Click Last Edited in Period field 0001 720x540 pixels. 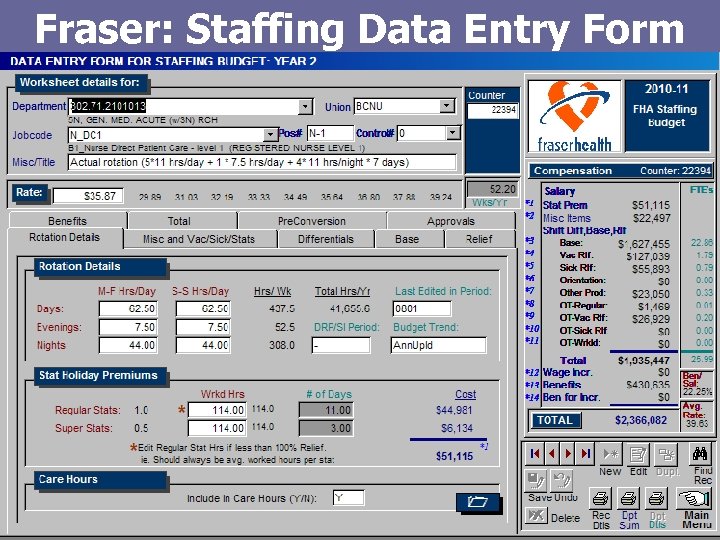422,309
